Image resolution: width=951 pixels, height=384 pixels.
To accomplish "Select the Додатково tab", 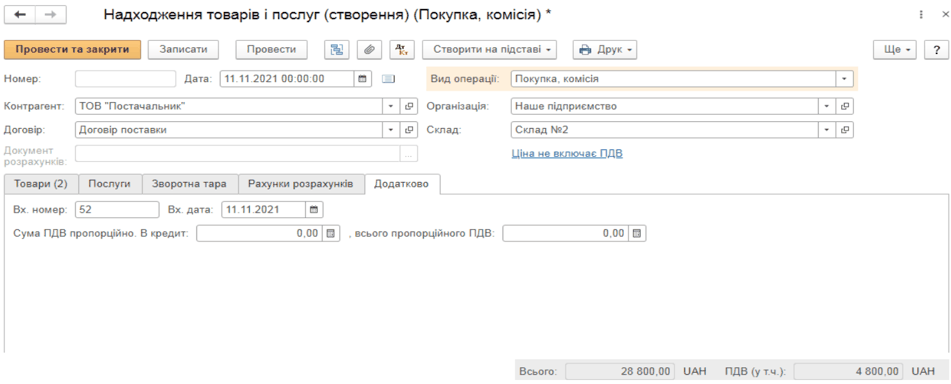I will (x=402, y=184).
